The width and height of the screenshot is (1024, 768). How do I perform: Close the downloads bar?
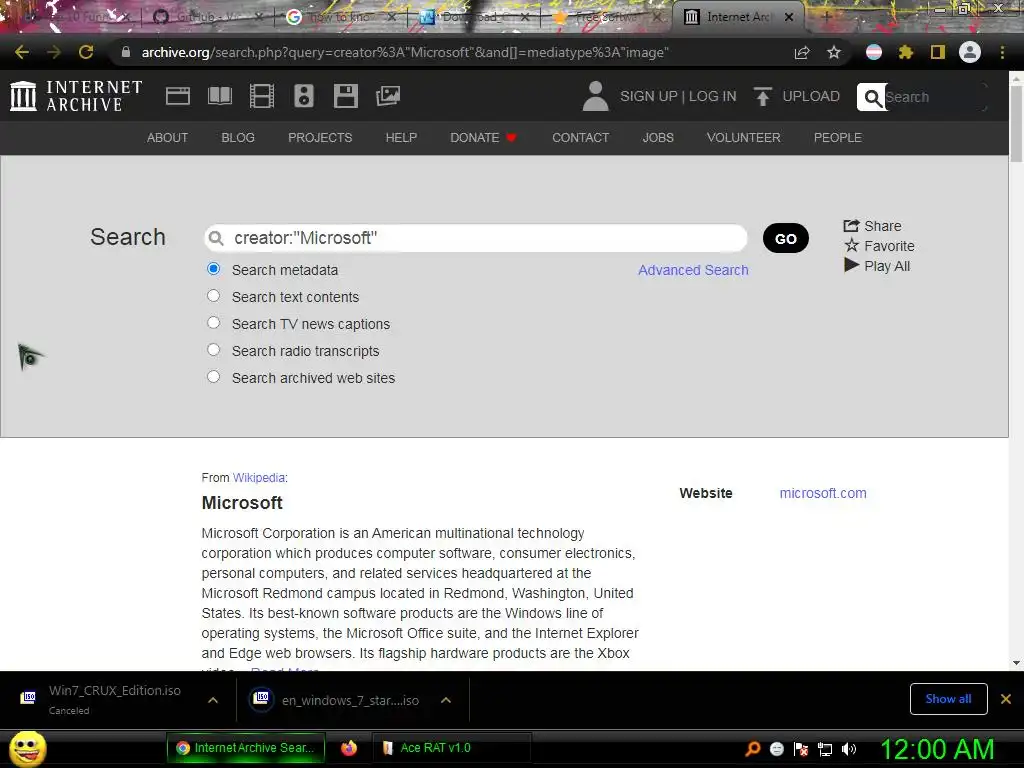(1006, 699)
